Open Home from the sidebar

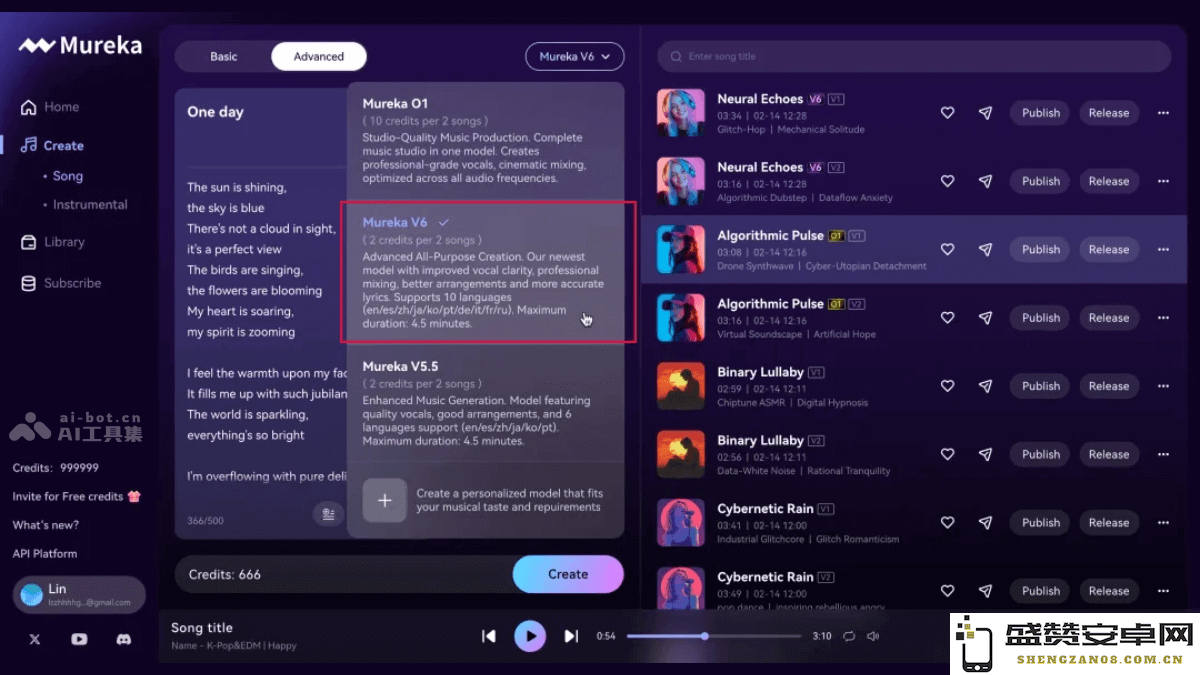pyautogui.click(x=50, y=107)
